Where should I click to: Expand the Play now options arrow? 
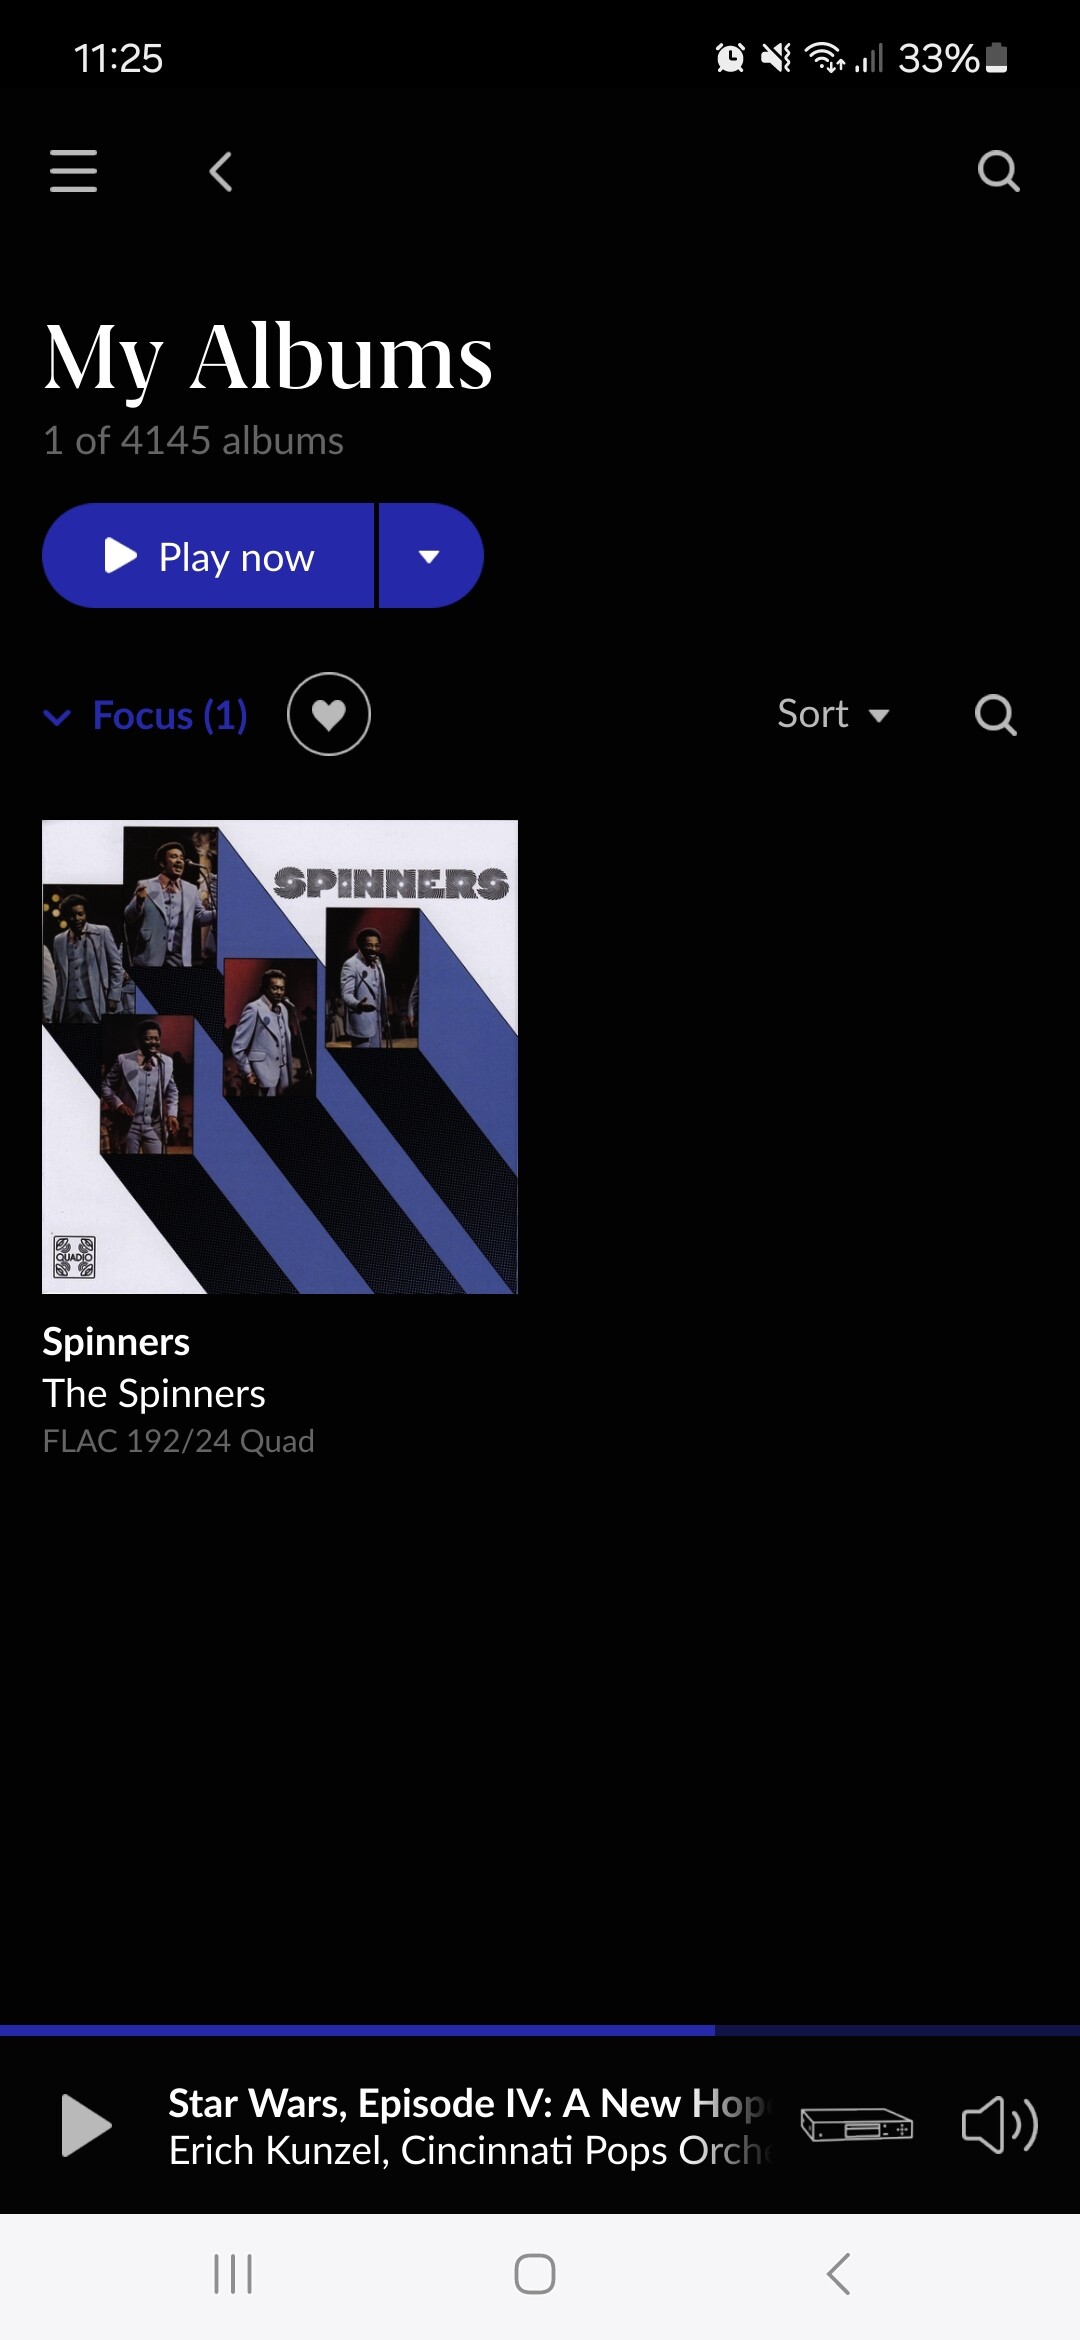pos(431,556)
